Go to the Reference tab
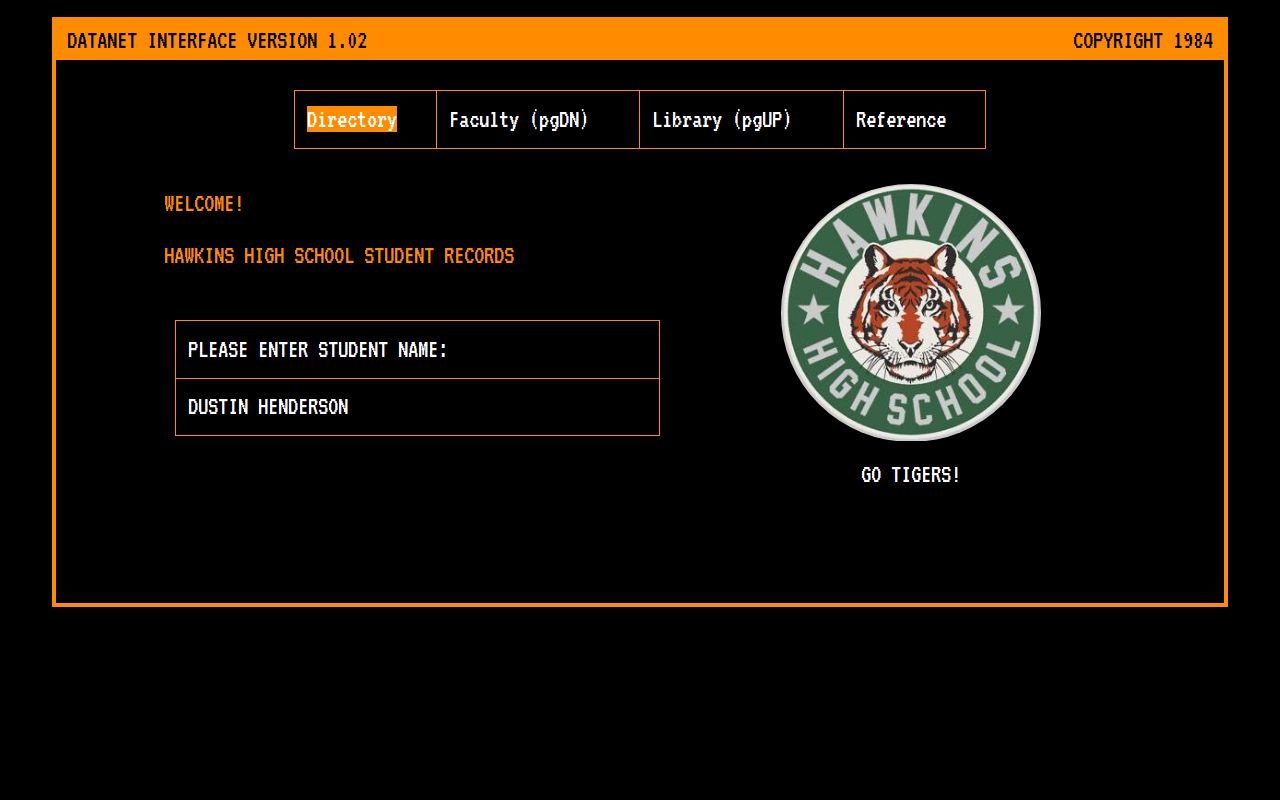This screenshot has height=800, width=1280. [x=900, y=120]
